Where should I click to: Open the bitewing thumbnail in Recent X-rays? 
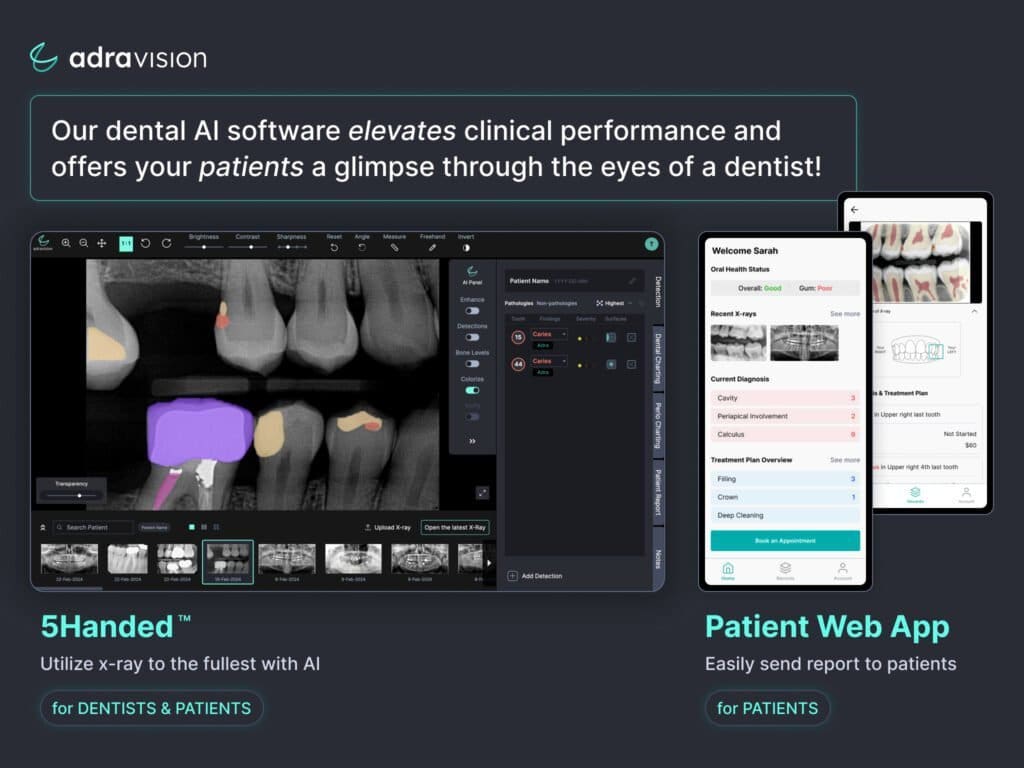coord(739,342)
